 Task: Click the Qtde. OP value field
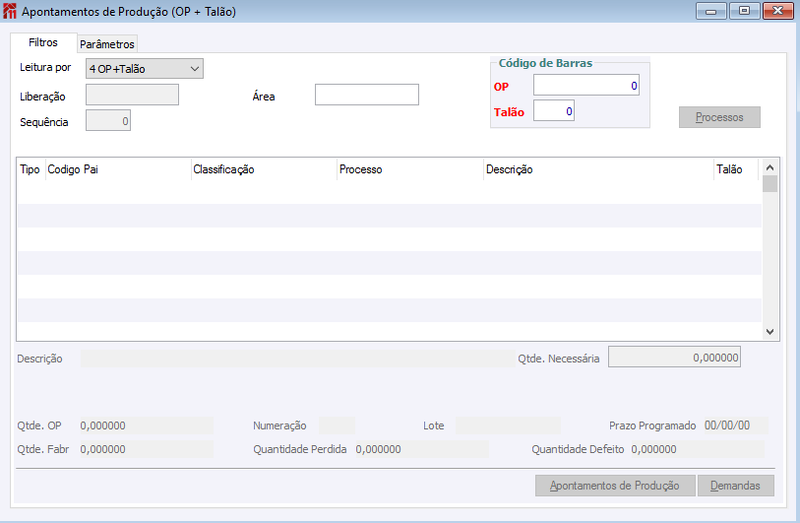pyautogui.click(x=146, y=426)
